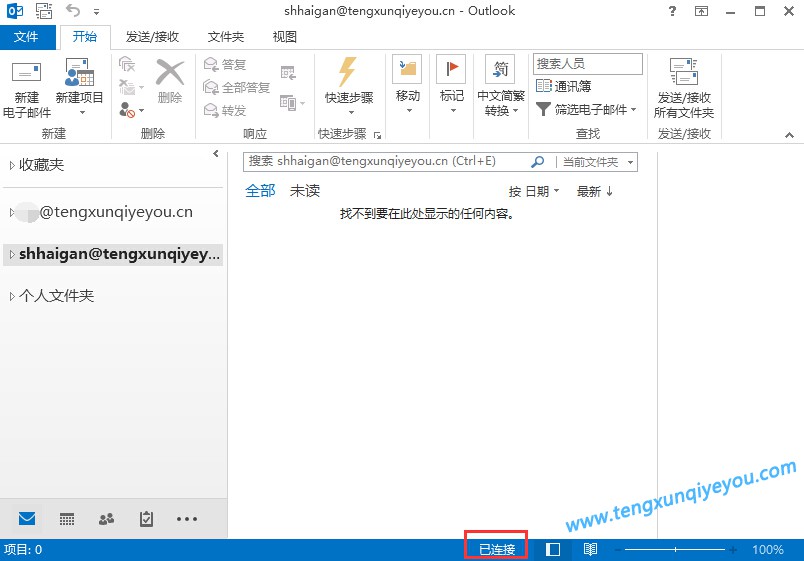Open ribbon display options button

point(701,11)
